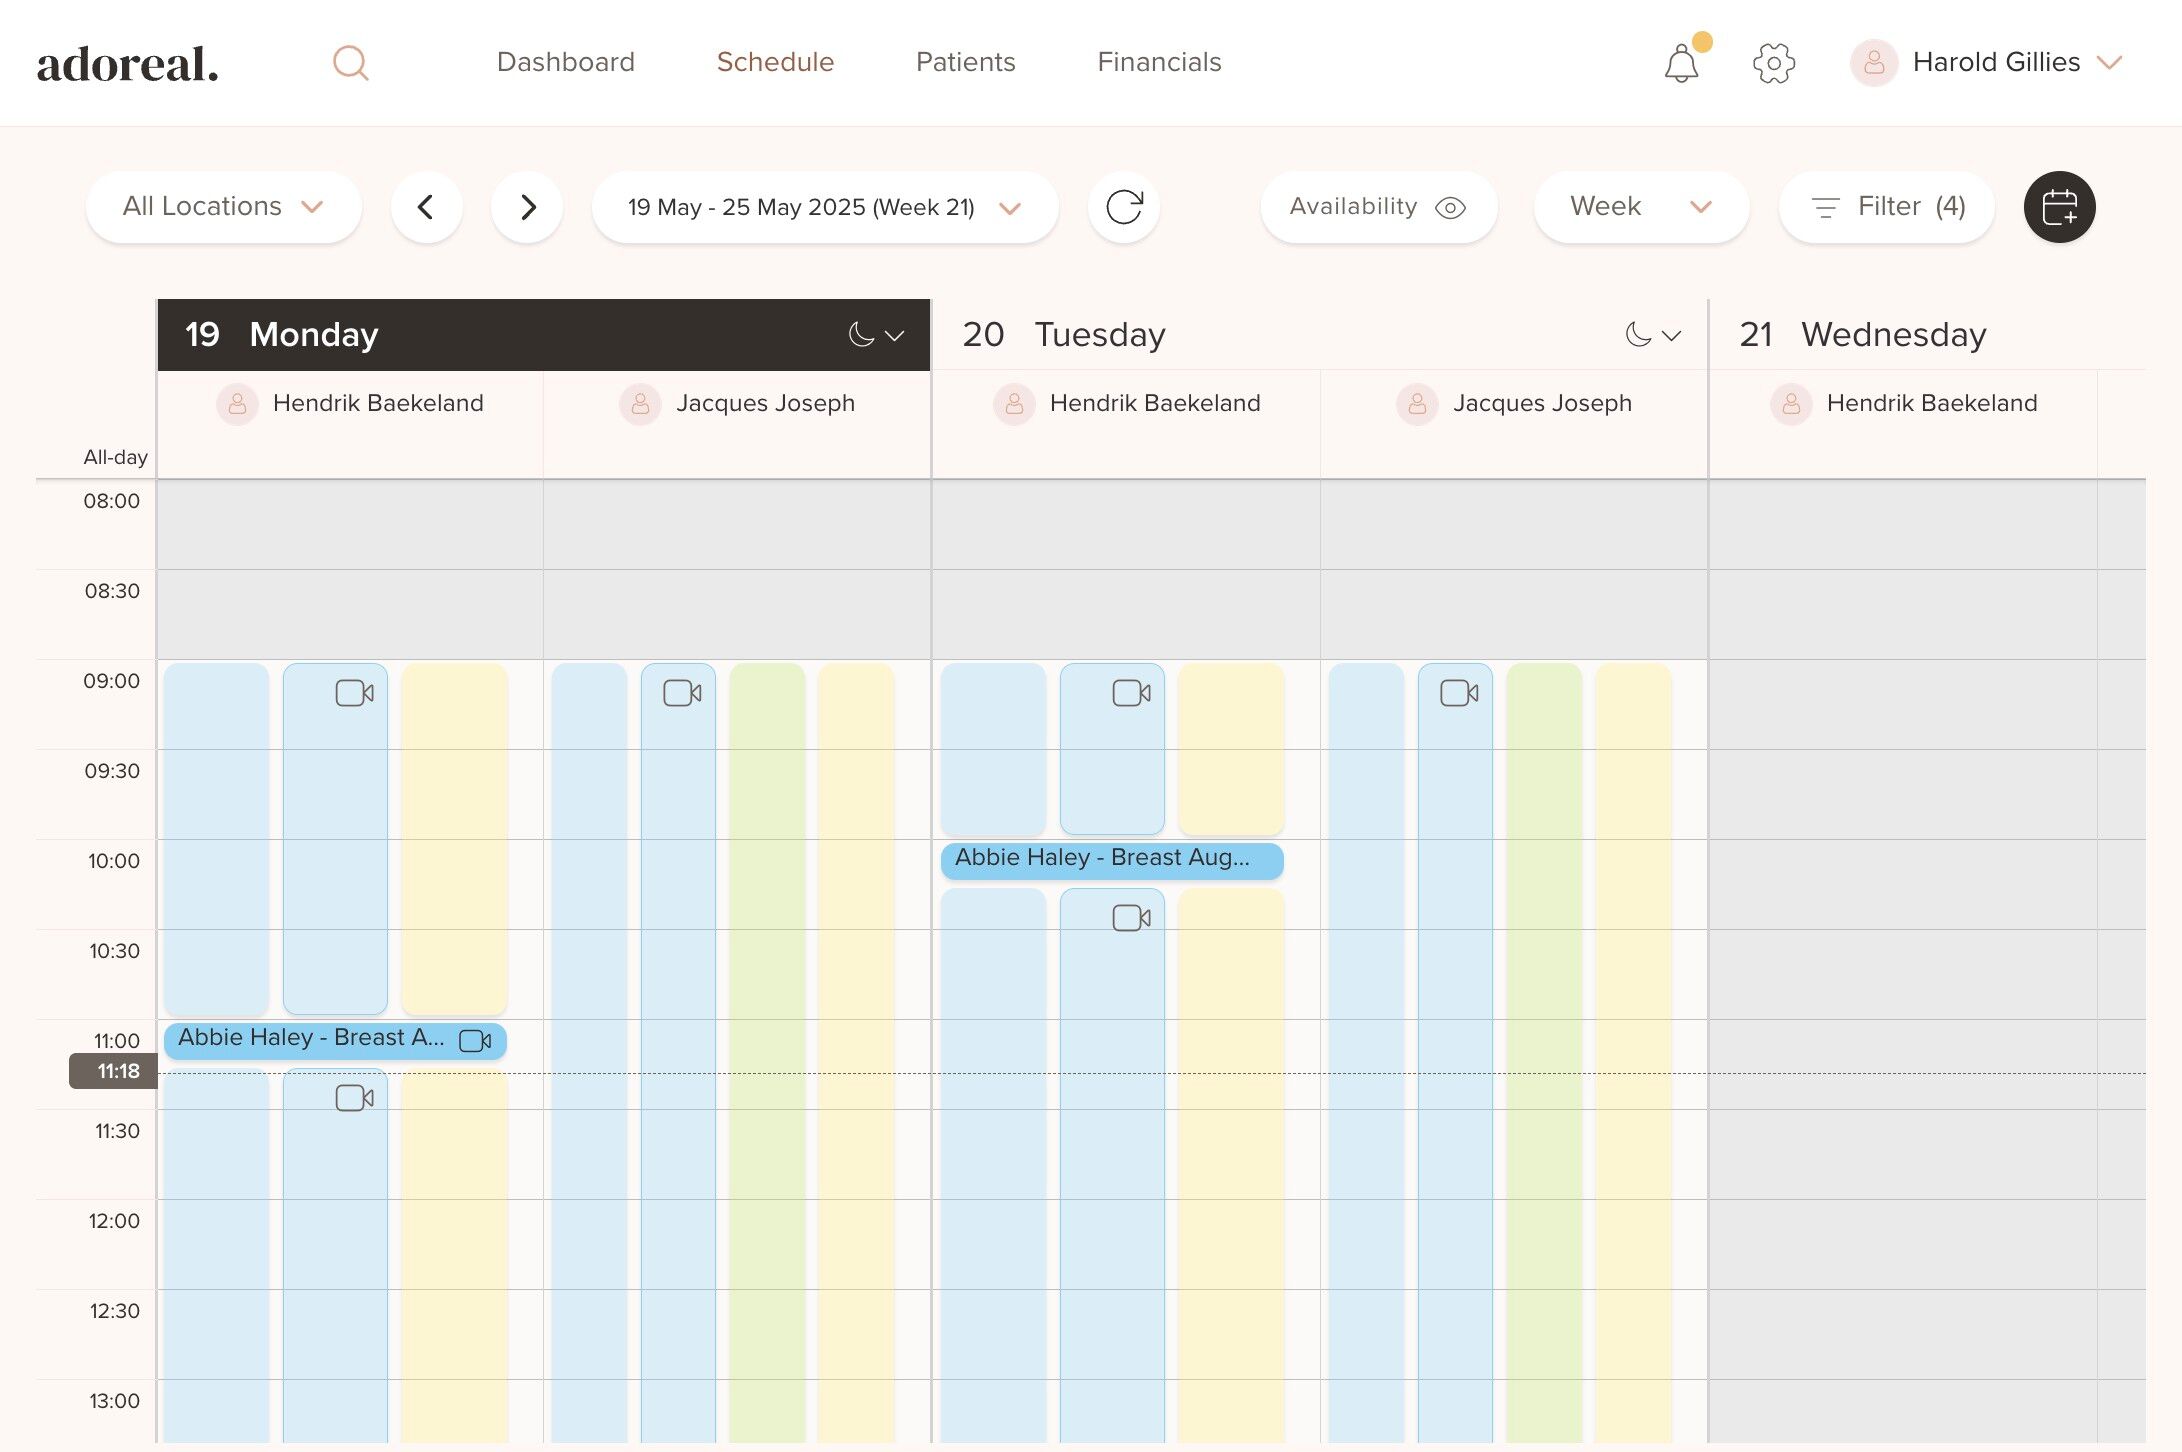Open the Week view dropdown
Image resolution: width=2182 pixels, height=1452 pixels.
[1640, 207]
